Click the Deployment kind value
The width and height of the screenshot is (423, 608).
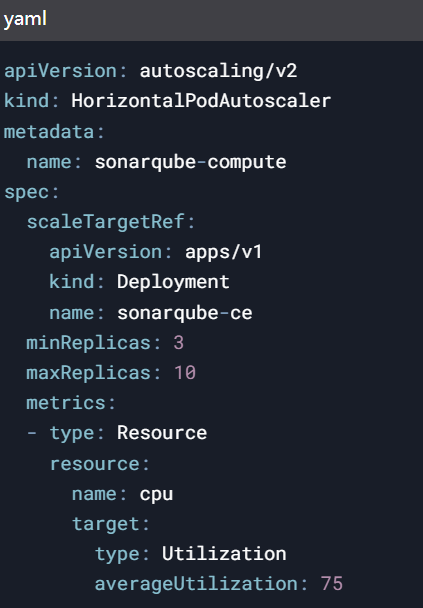[173, 282]
